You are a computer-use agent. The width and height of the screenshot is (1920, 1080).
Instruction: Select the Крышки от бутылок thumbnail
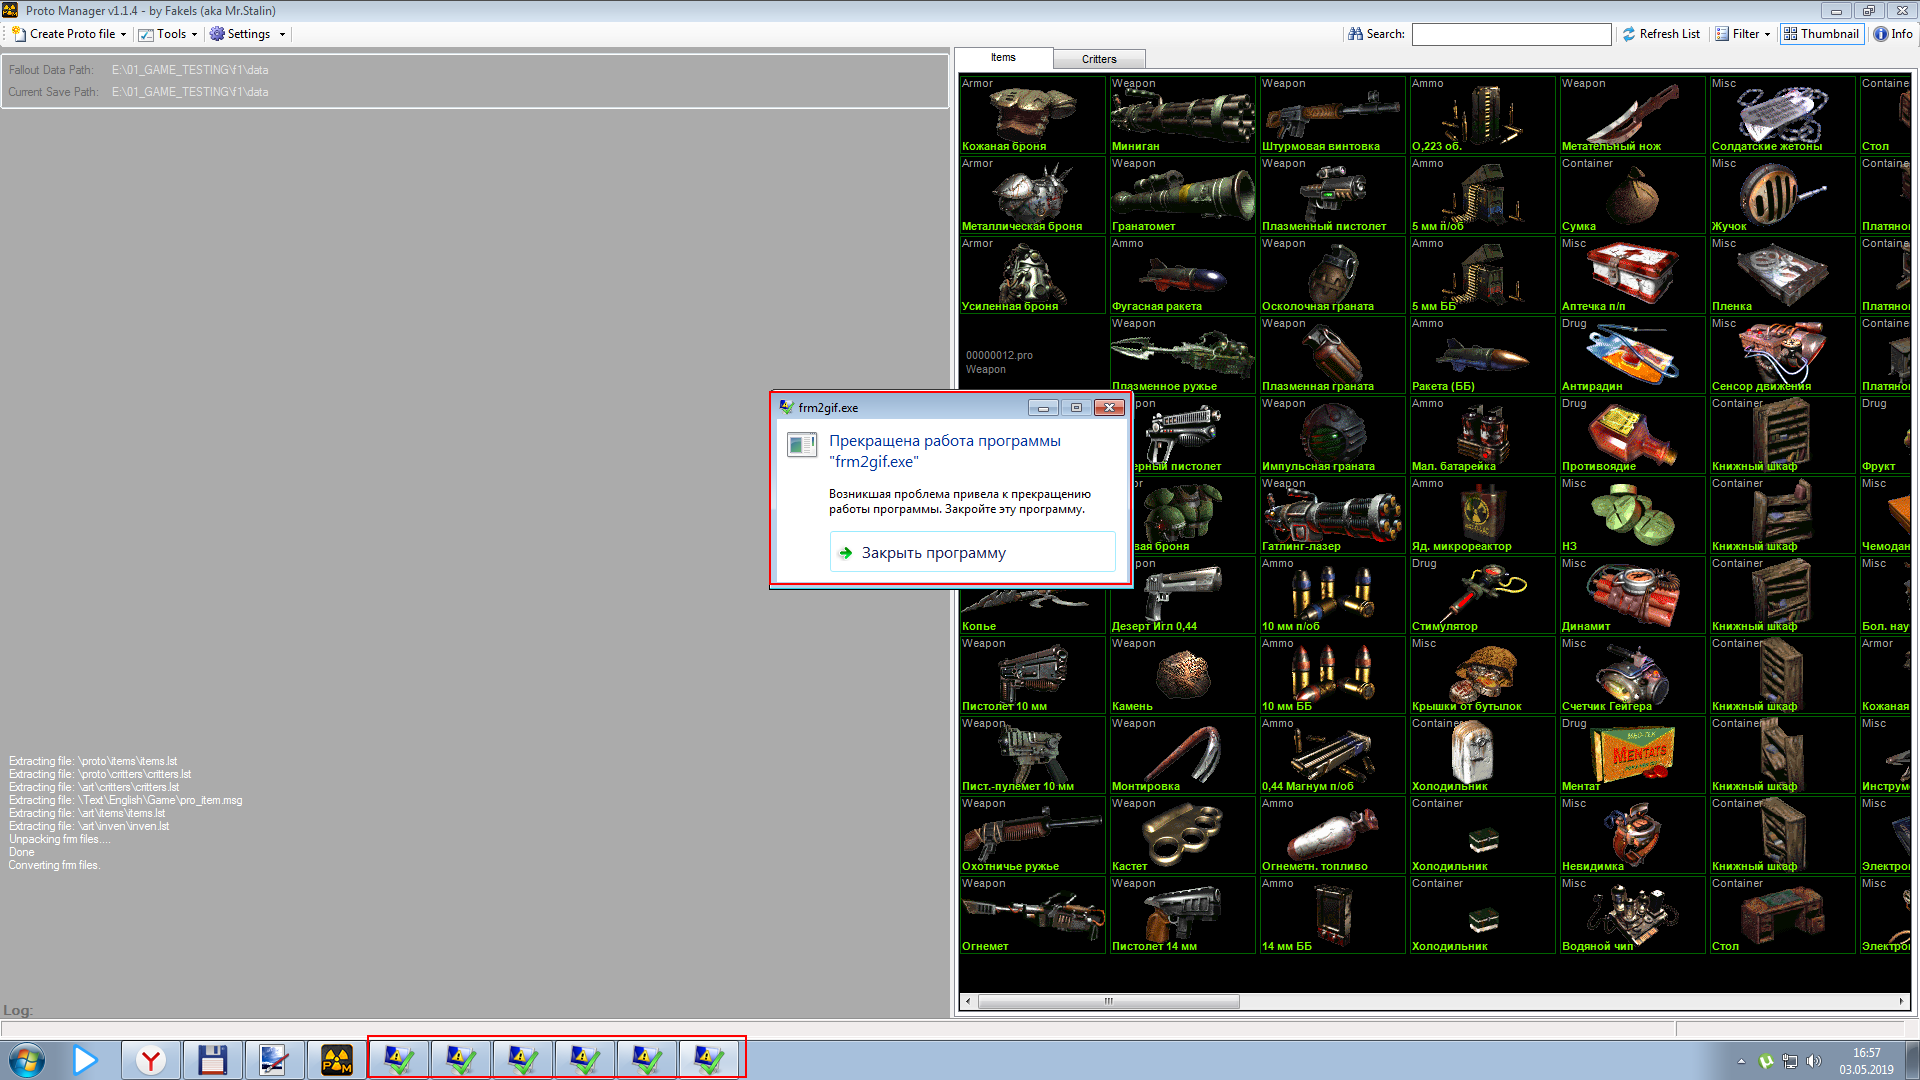click(1482, 674)
